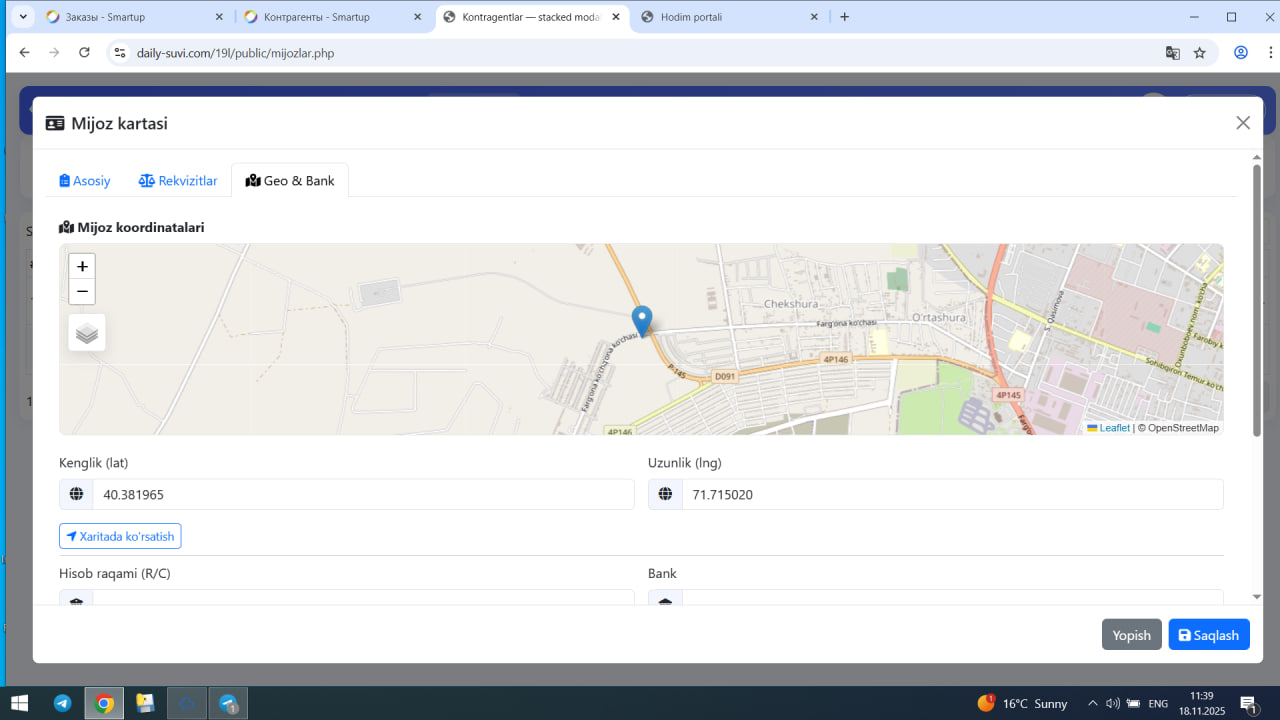Click the modal scrollbar down arrow
The image size is (1280, 720).
1257,597
